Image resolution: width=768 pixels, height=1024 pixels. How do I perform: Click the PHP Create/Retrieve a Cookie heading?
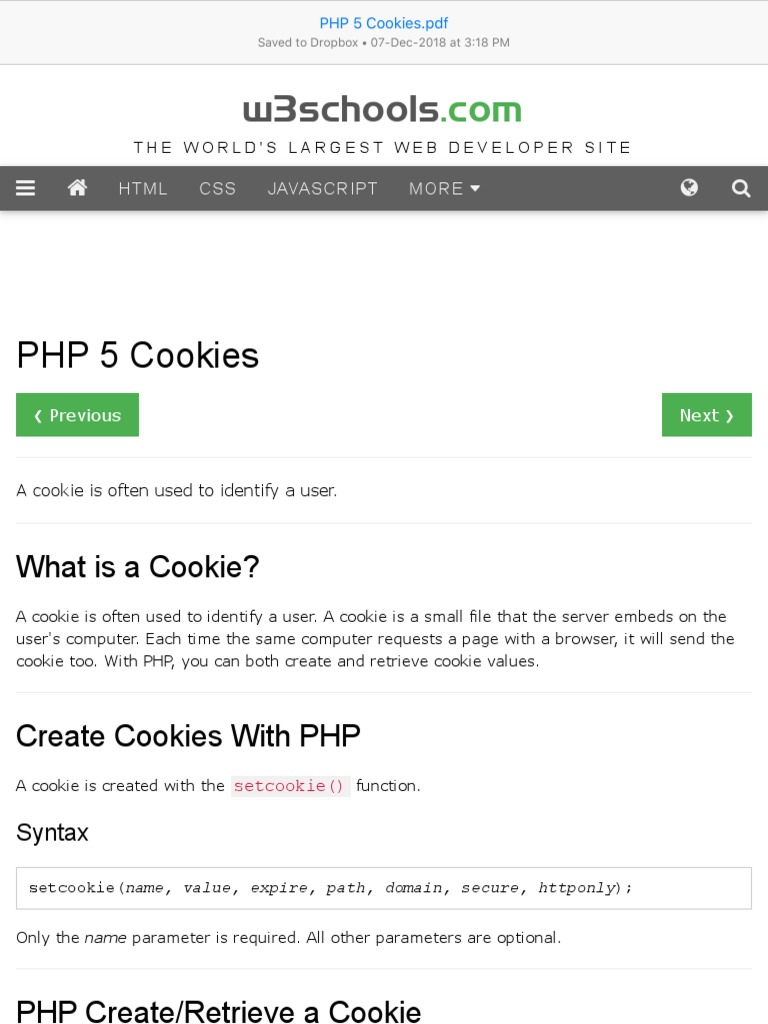coord(219,1011)
